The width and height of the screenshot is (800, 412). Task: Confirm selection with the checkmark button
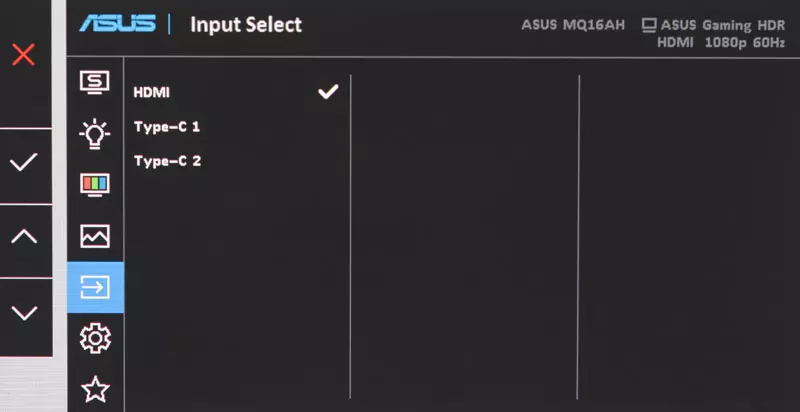pos(23,162)
